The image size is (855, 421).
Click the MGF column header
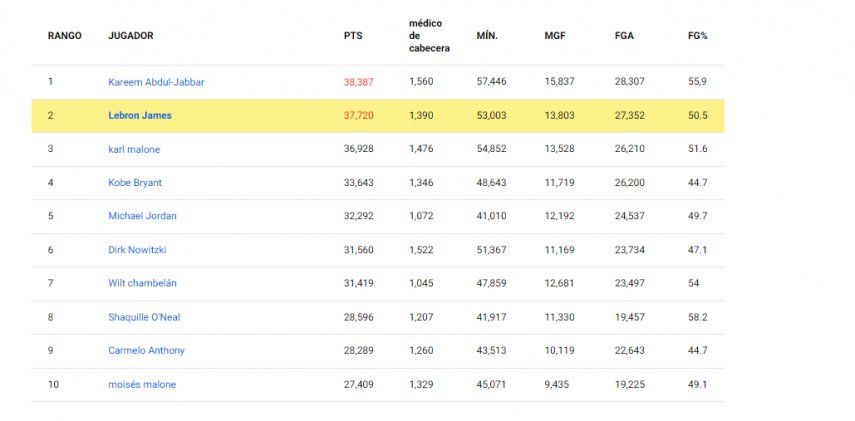pyautogui.click(x=555, y=36)
